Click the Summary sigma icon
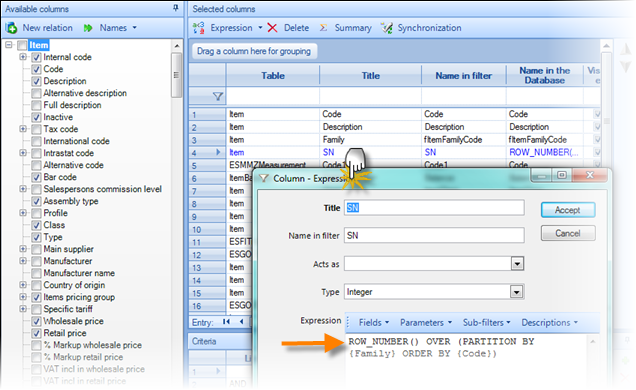 323,28
